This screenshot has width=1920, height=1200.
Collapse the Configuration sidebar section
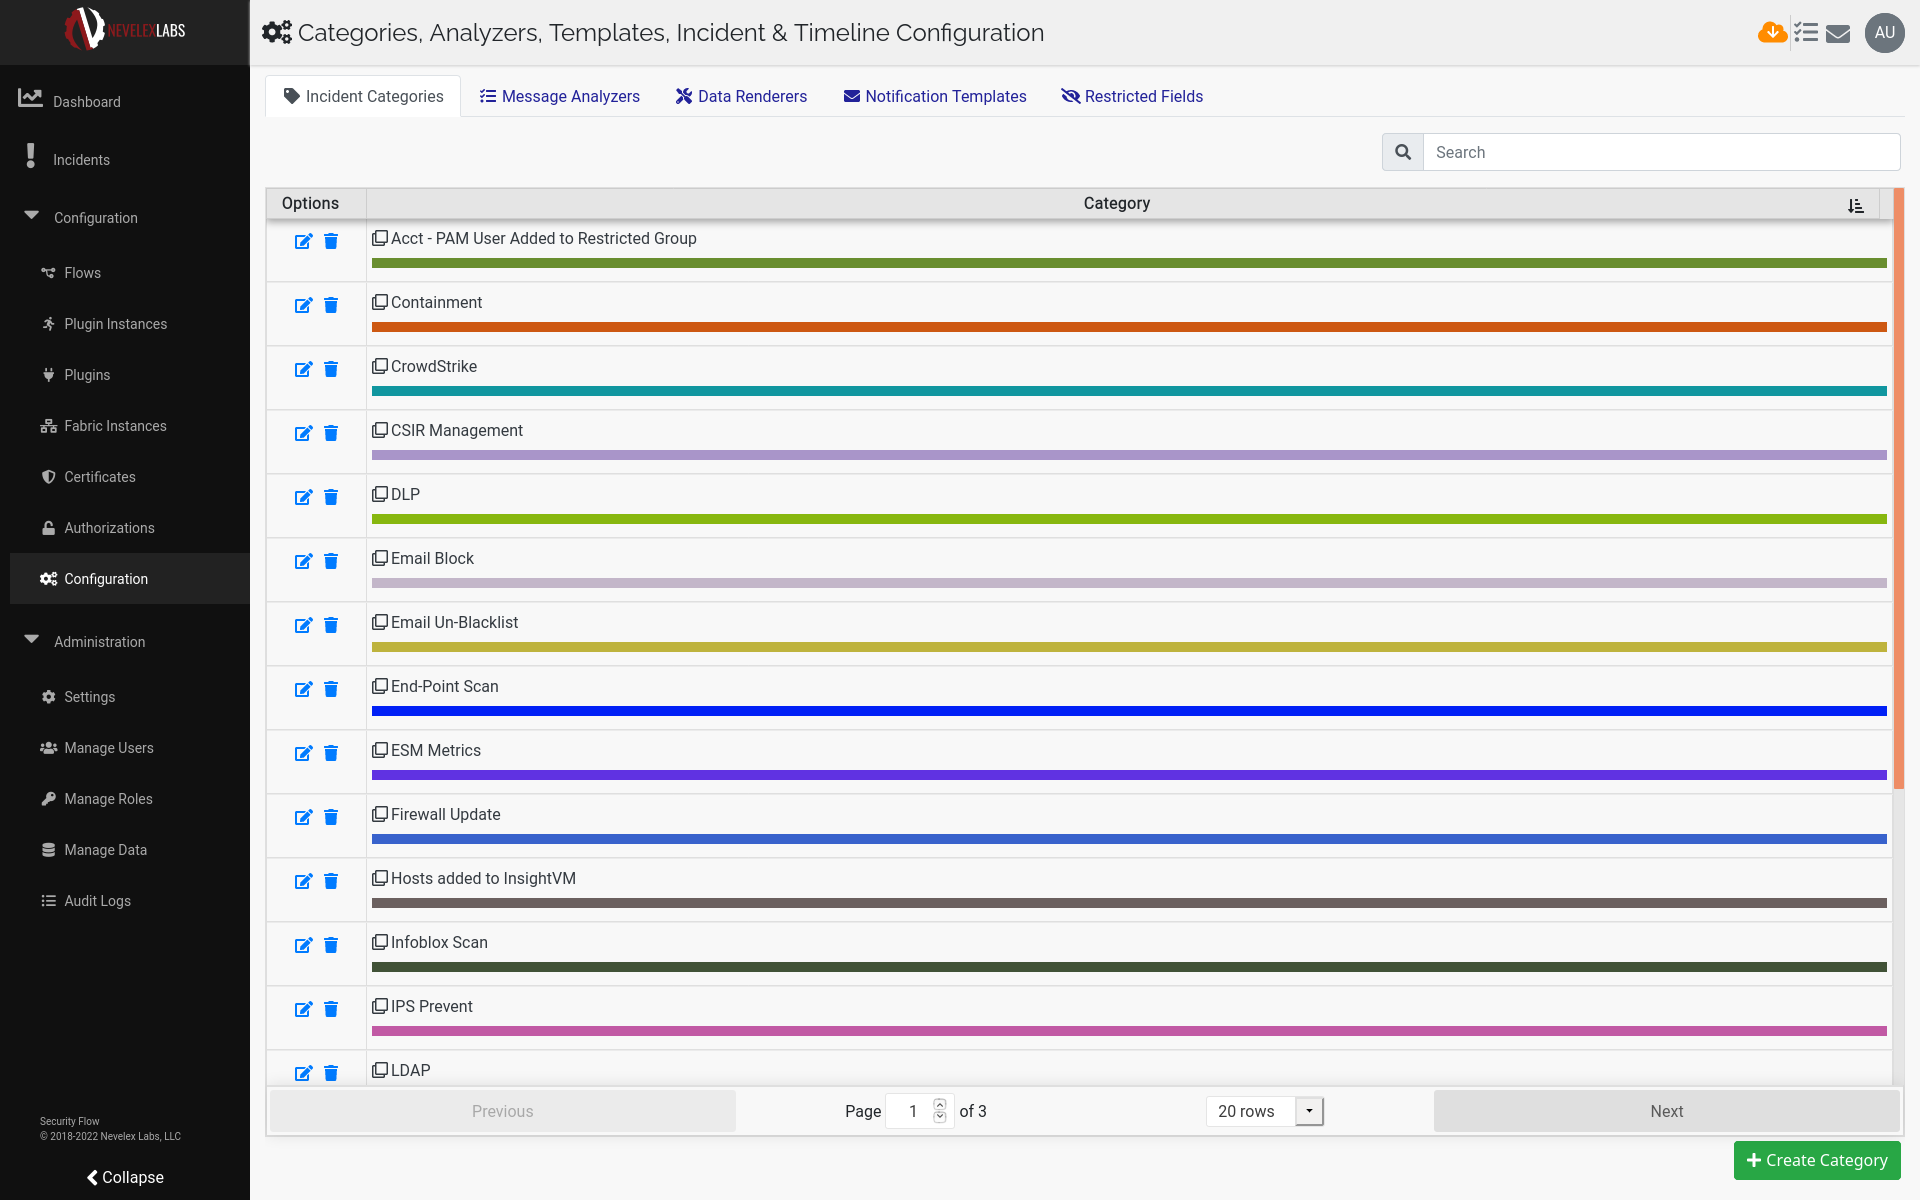[32, 216]
